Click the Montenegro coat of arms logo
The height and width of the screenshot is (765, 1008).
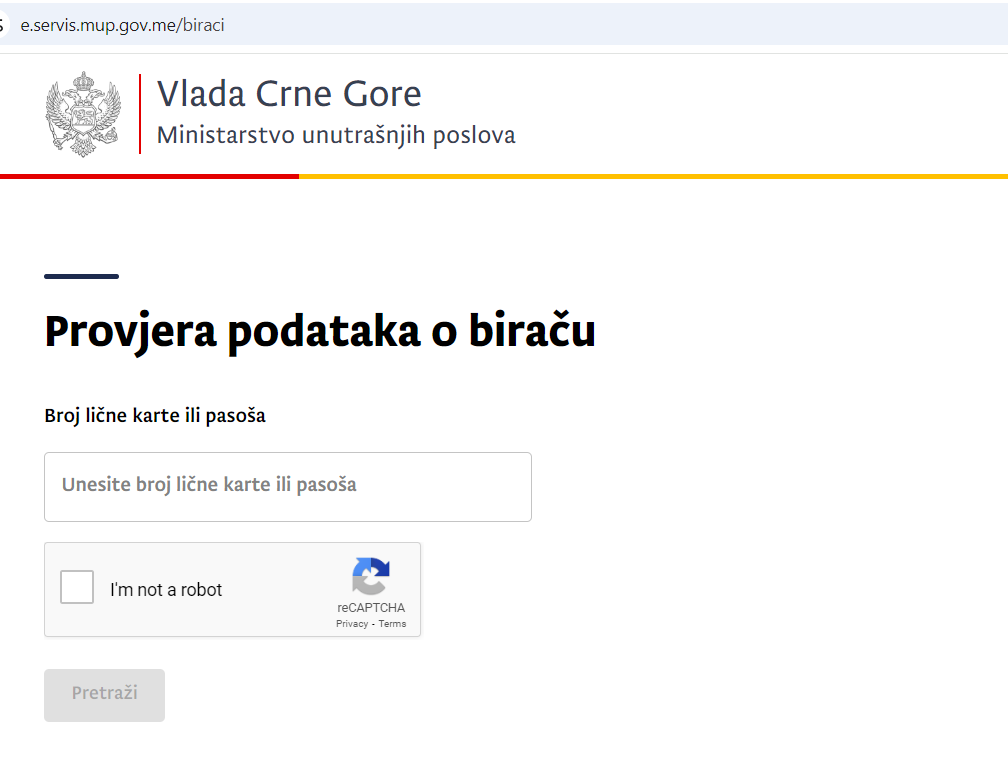click(x=83, y=114)
